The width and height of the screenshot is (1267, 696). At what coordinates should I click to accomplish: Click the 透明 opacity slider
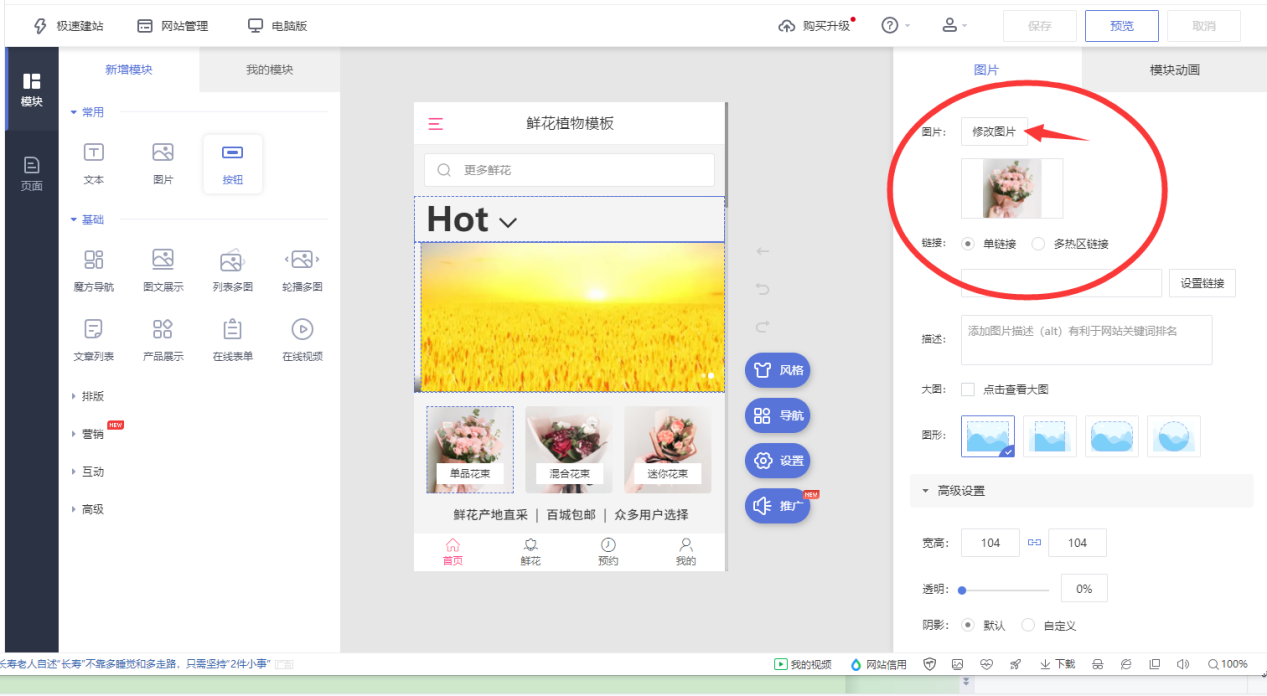[1003, 588]
